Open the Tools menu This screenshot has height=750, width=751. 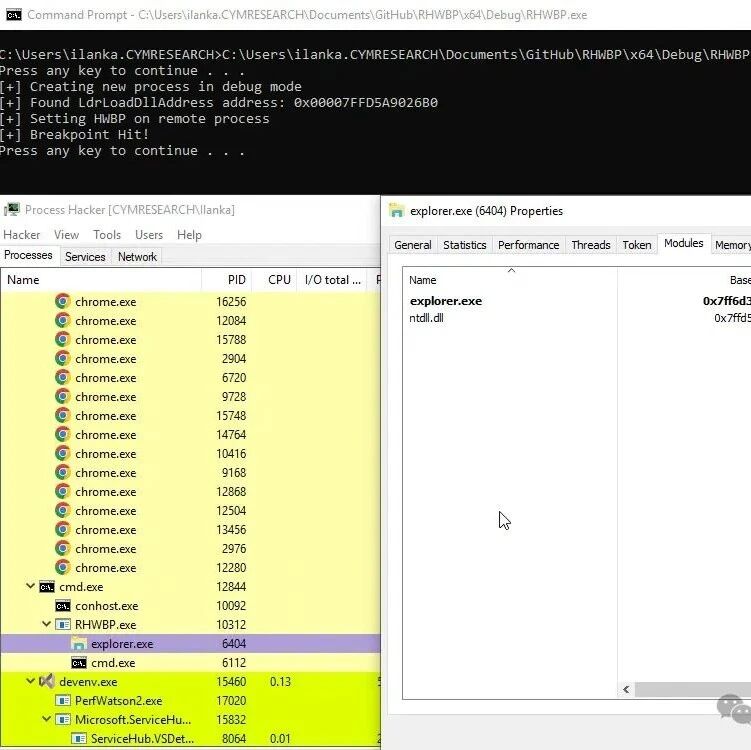(x=107, y=235)
